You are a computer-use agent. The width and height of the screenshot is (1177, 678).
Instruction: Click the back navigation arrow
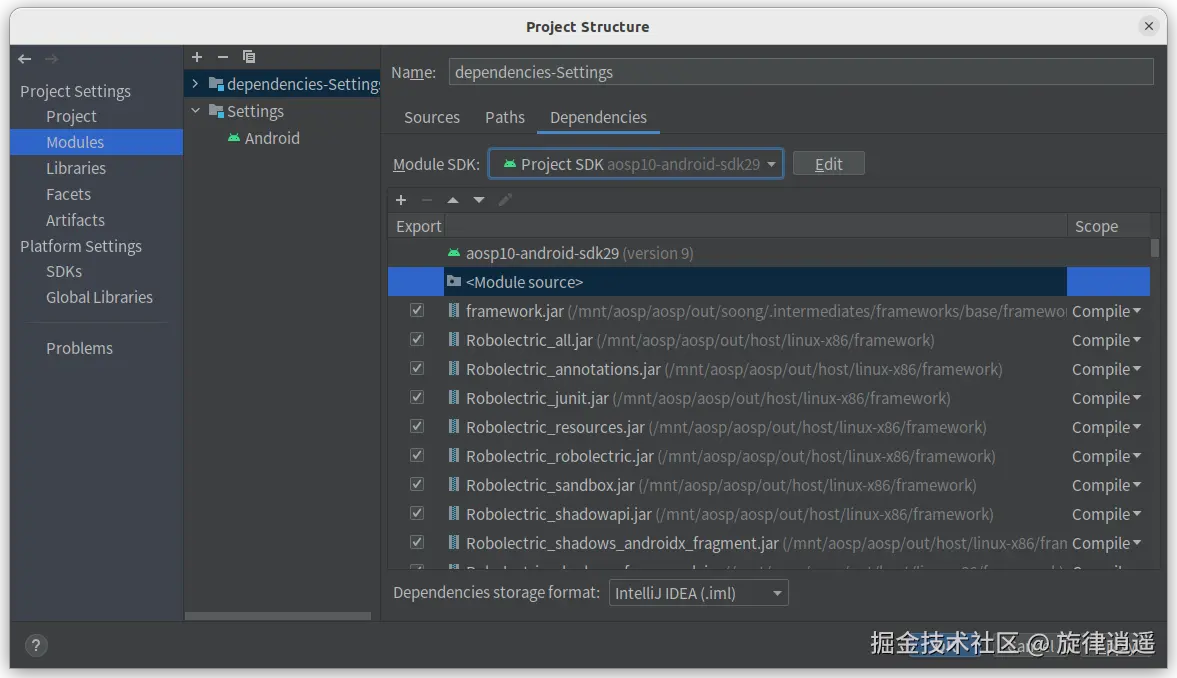[25, 59]
